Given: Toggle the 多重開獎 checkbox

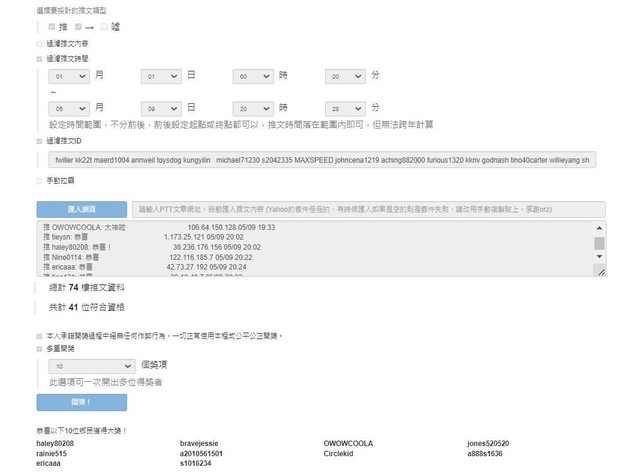Looking at the screenshot, I should point(40,350).
